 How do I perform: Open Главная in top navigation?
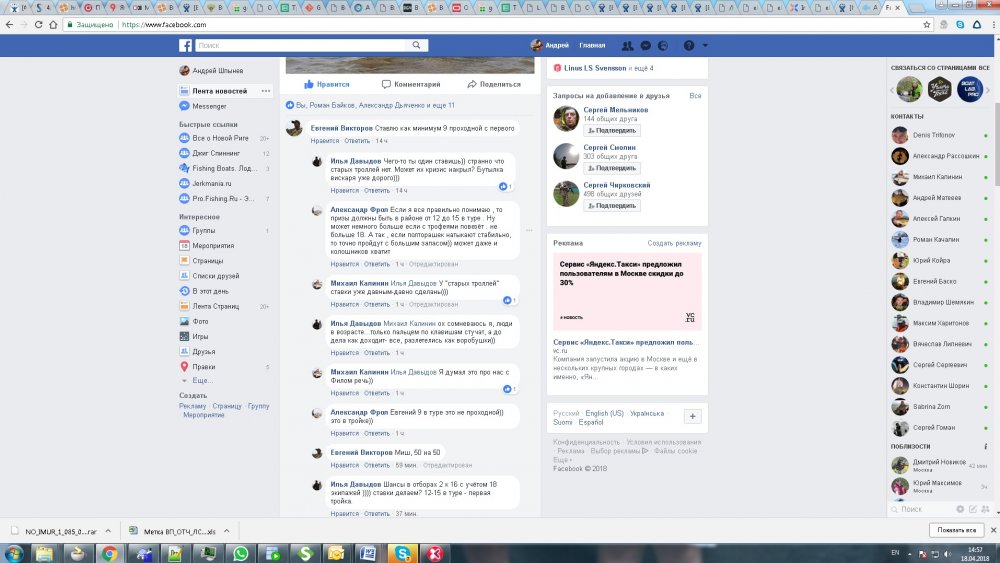(592, 46)
